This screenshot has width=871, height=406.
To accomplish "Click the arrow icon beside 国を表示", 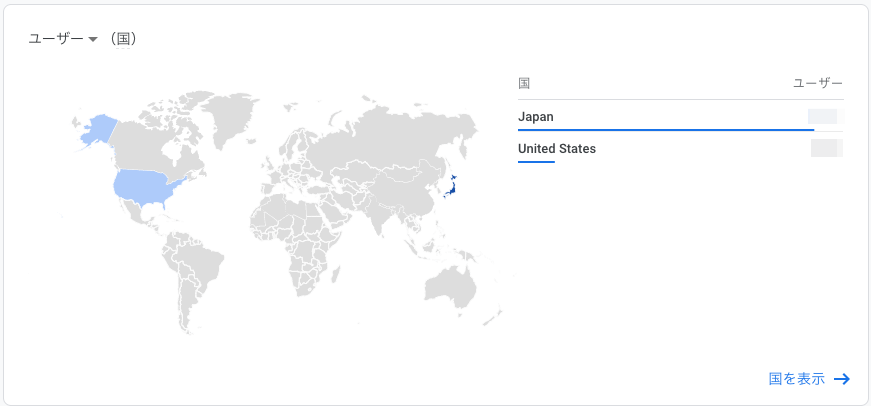I will point(842,379).
